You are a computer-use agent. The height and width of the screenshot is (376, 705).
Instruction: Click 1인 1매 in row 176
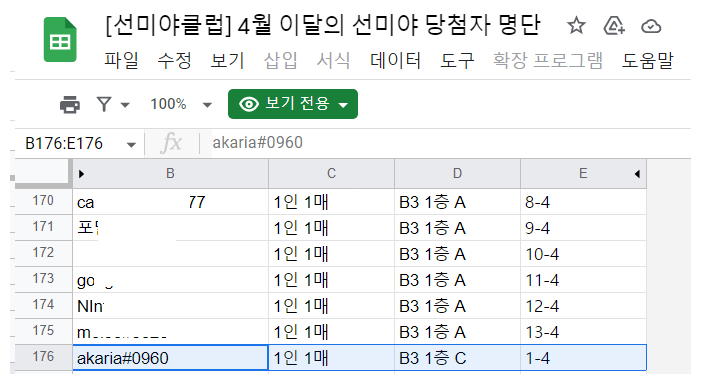[331, 358]
